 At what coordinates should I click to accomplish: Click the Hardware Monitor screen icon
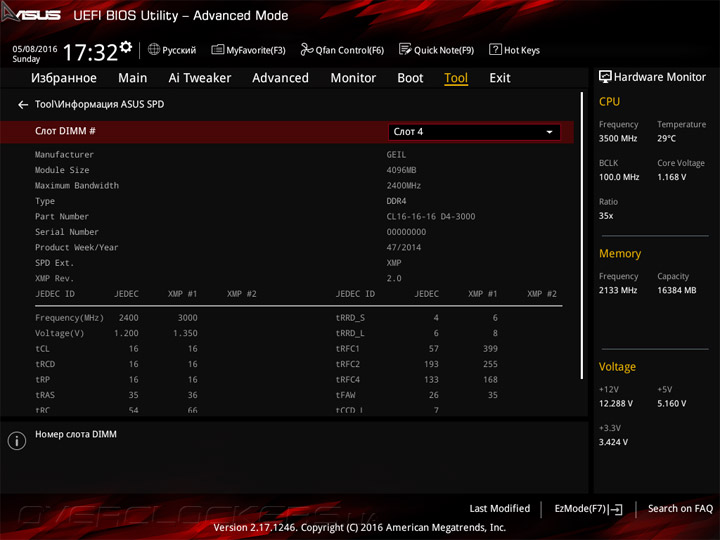tap(605, 77)
